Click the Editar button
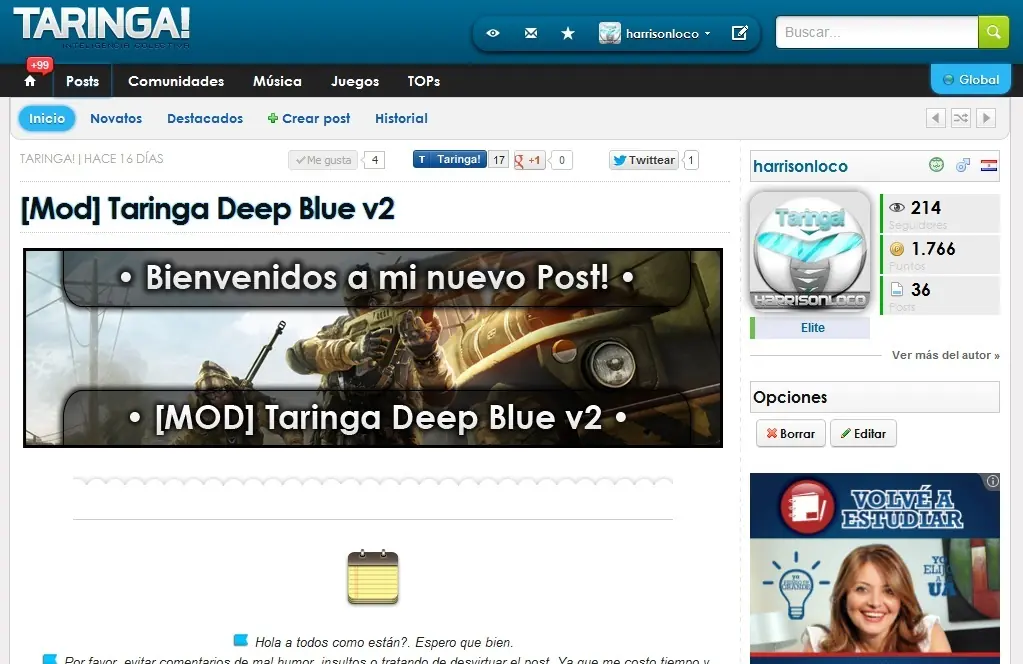Image resolution: width=1023 pixels, height=664 pixels. pos(863,433)
